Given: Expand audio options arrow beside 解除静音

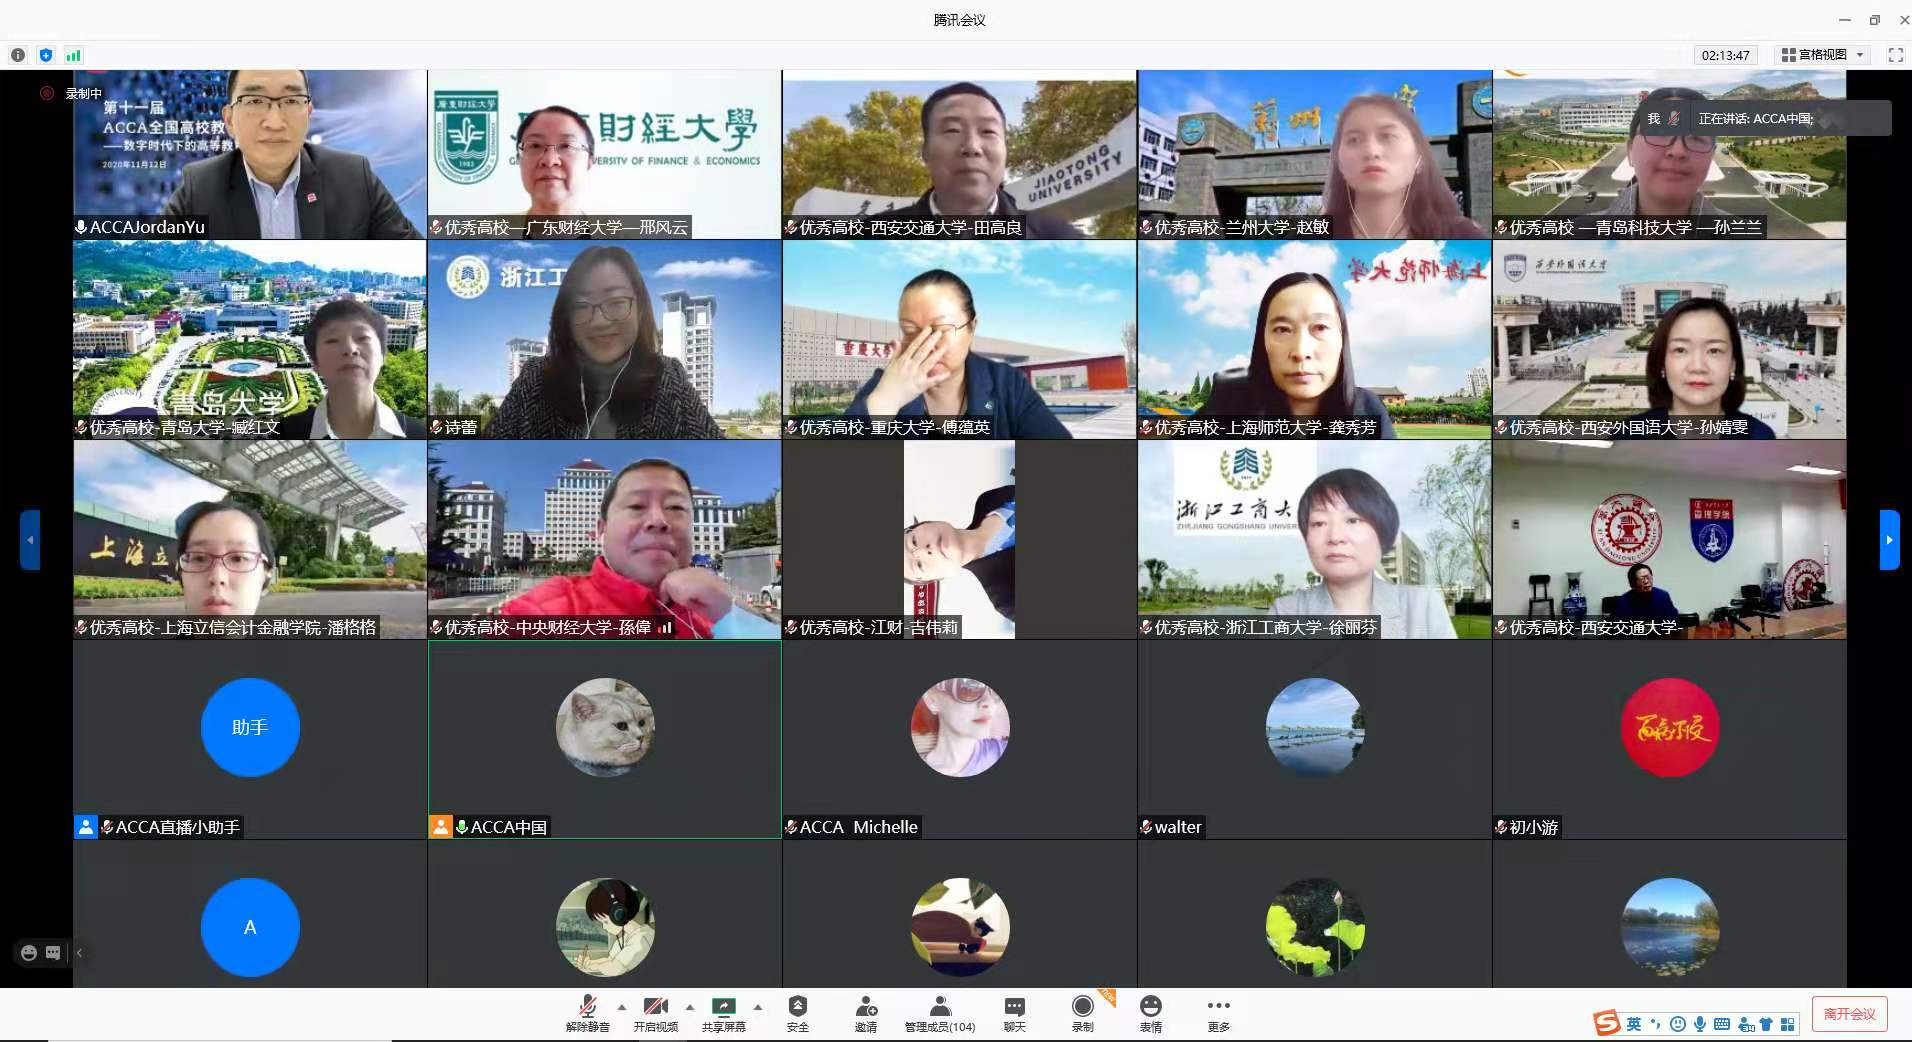Looking at the screenshot, I should (x=622, y=1007).
